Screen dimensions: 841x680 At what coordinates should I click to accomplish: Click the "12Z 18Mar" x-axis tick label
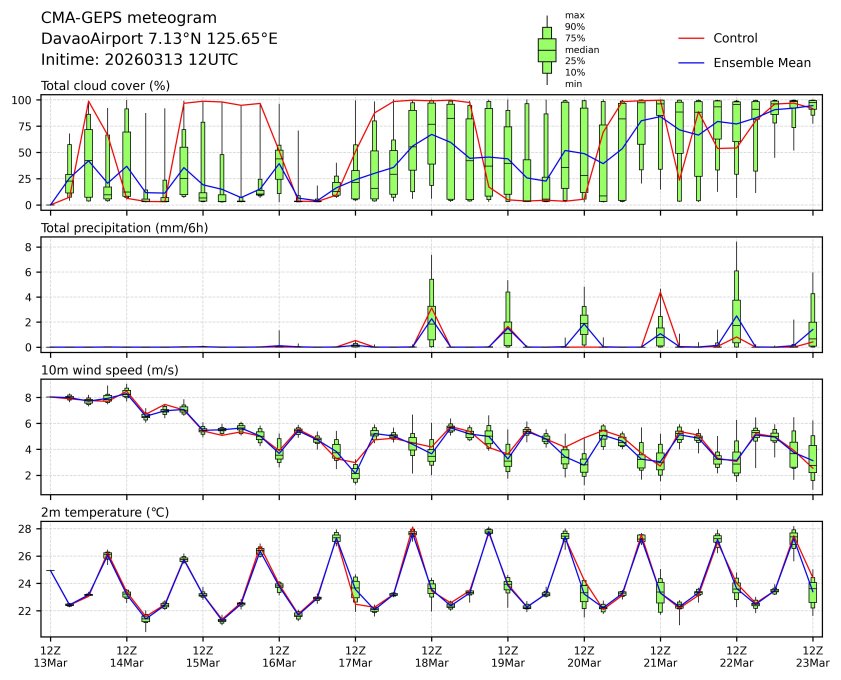tap(431, 655)
